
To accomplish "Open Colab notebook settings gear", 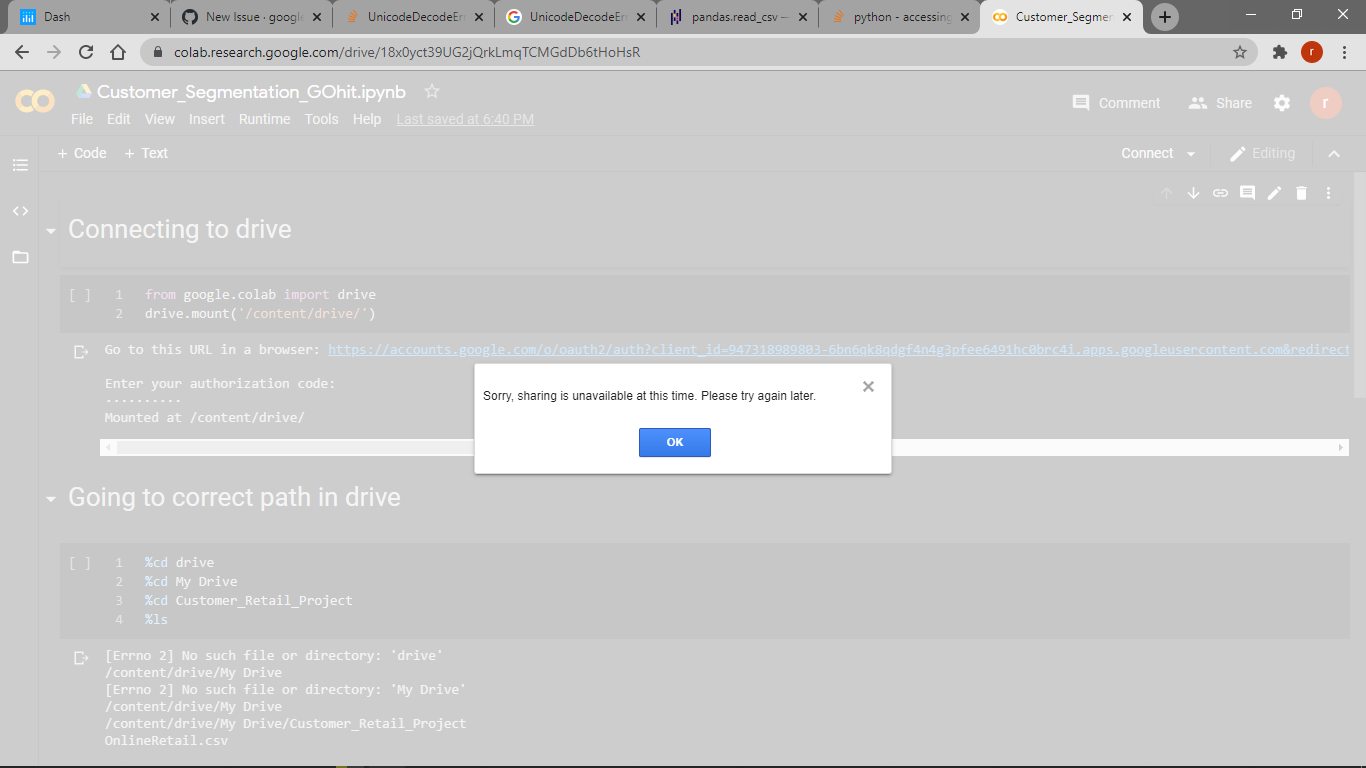I will click(1282, 103).
